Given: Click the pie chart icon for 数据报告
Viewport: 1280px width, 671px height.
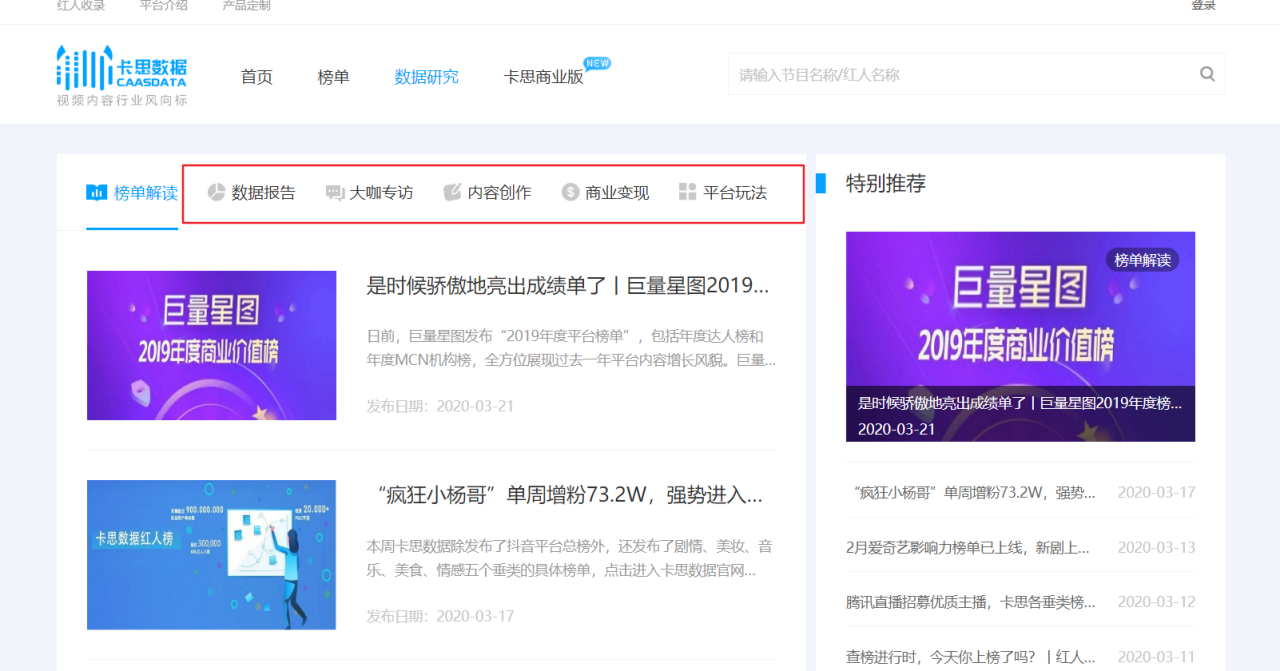Looking at the screenshot, I should click(x=216, y=193).
